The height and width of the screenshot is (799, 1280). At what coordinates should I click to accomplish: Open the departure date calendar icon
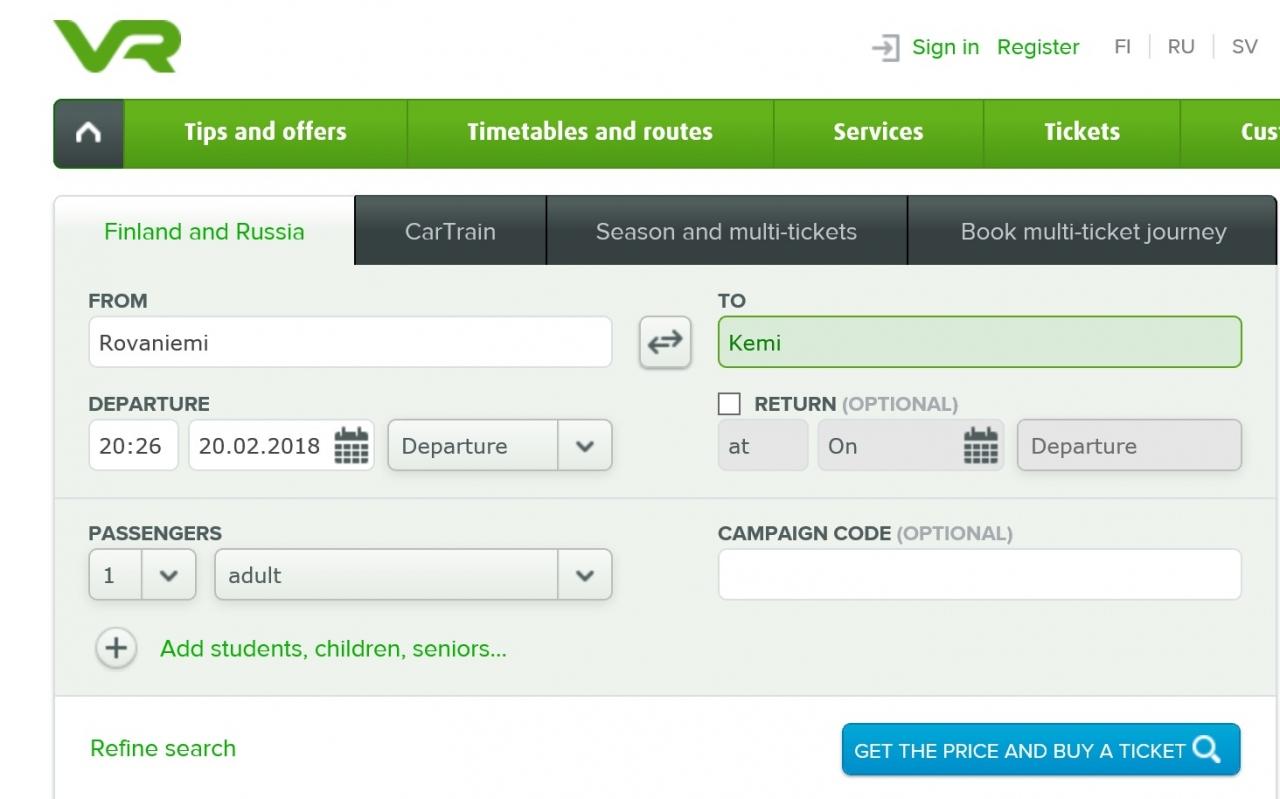(351, 445)
